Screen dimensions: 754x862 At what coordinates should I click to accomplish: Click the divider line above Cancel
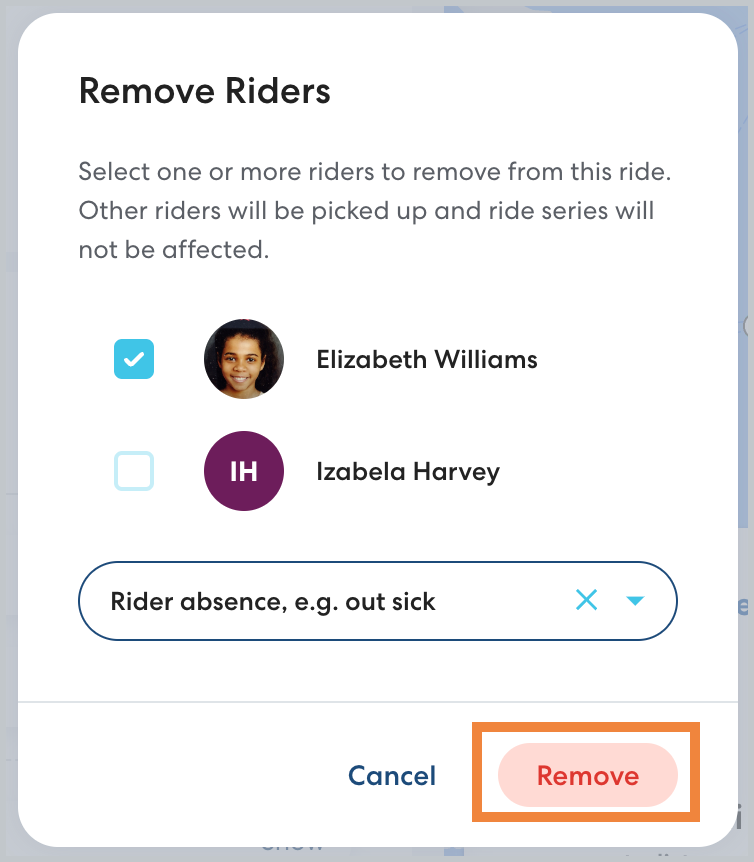click(x=377, y=702)
